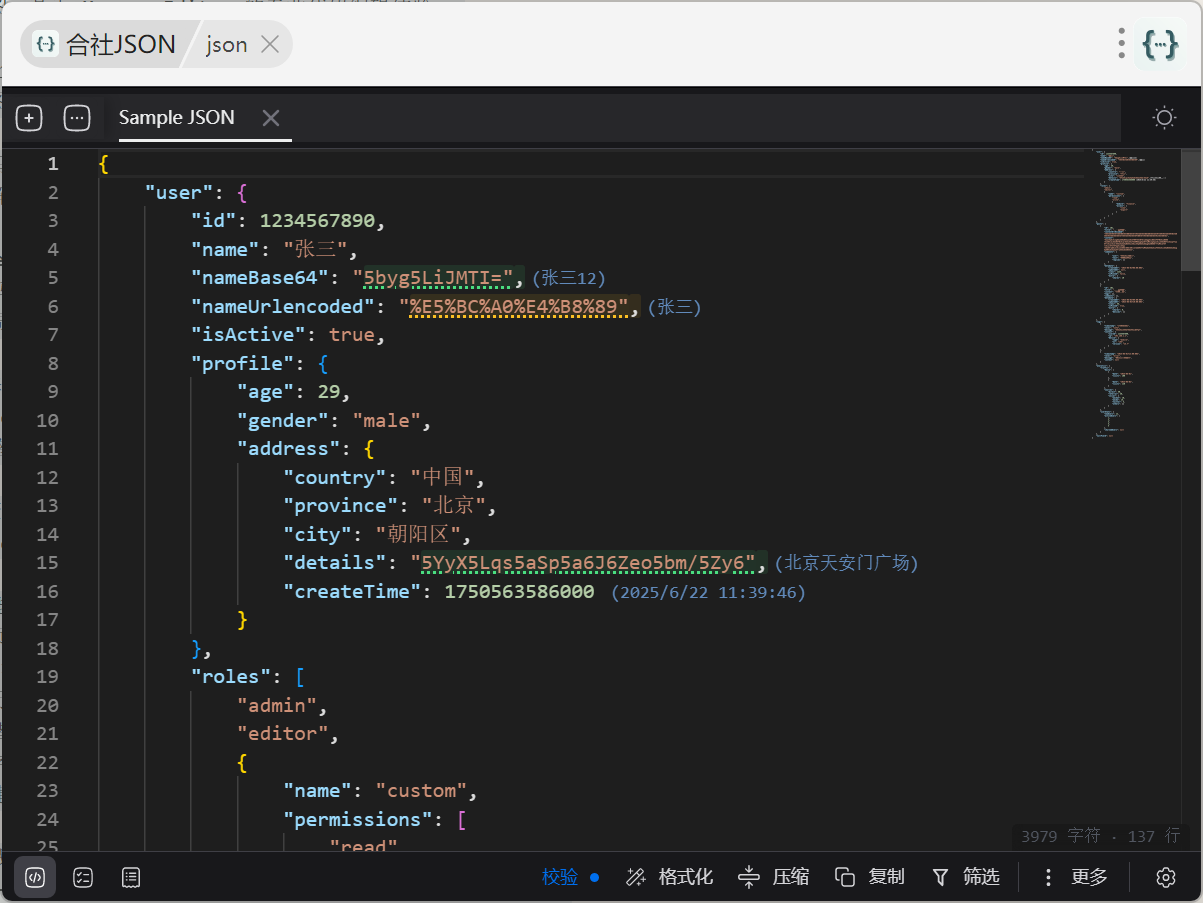Add a new tab with plus icon
The image size is (1203, 903).
29,118
